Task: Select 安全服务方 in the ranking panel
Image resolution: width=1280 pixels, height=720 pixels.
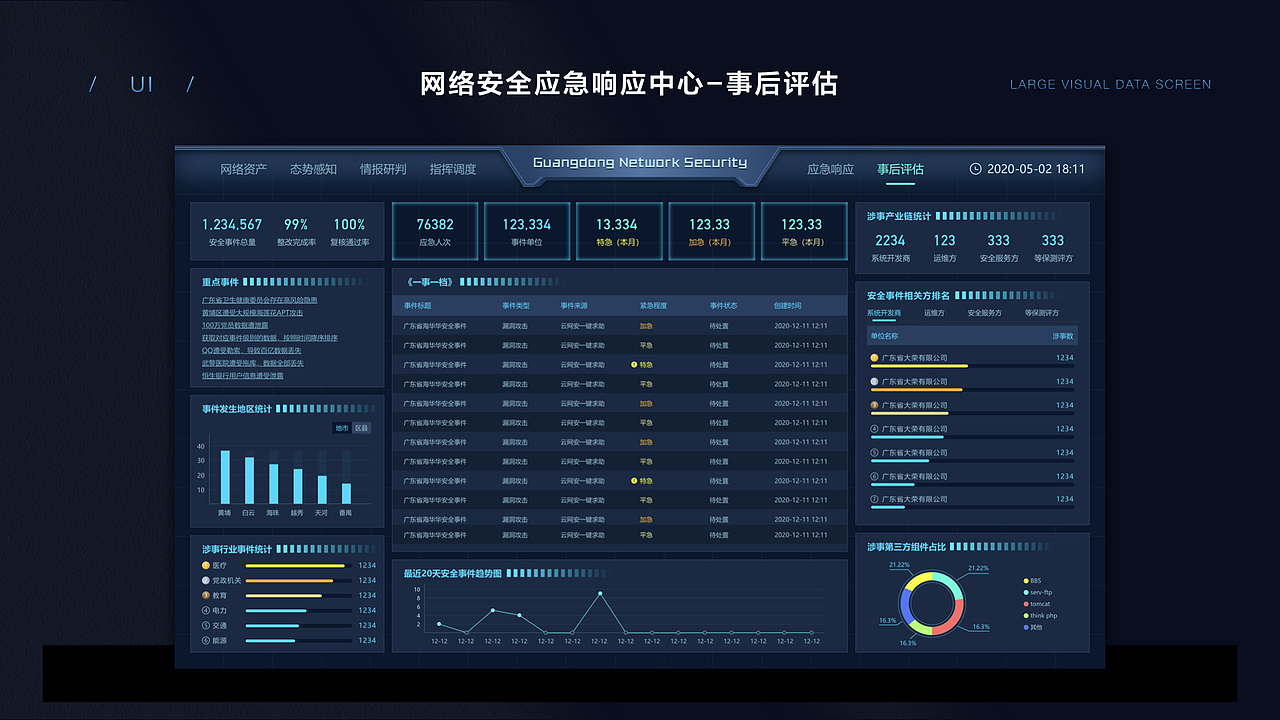Action: 985,313
